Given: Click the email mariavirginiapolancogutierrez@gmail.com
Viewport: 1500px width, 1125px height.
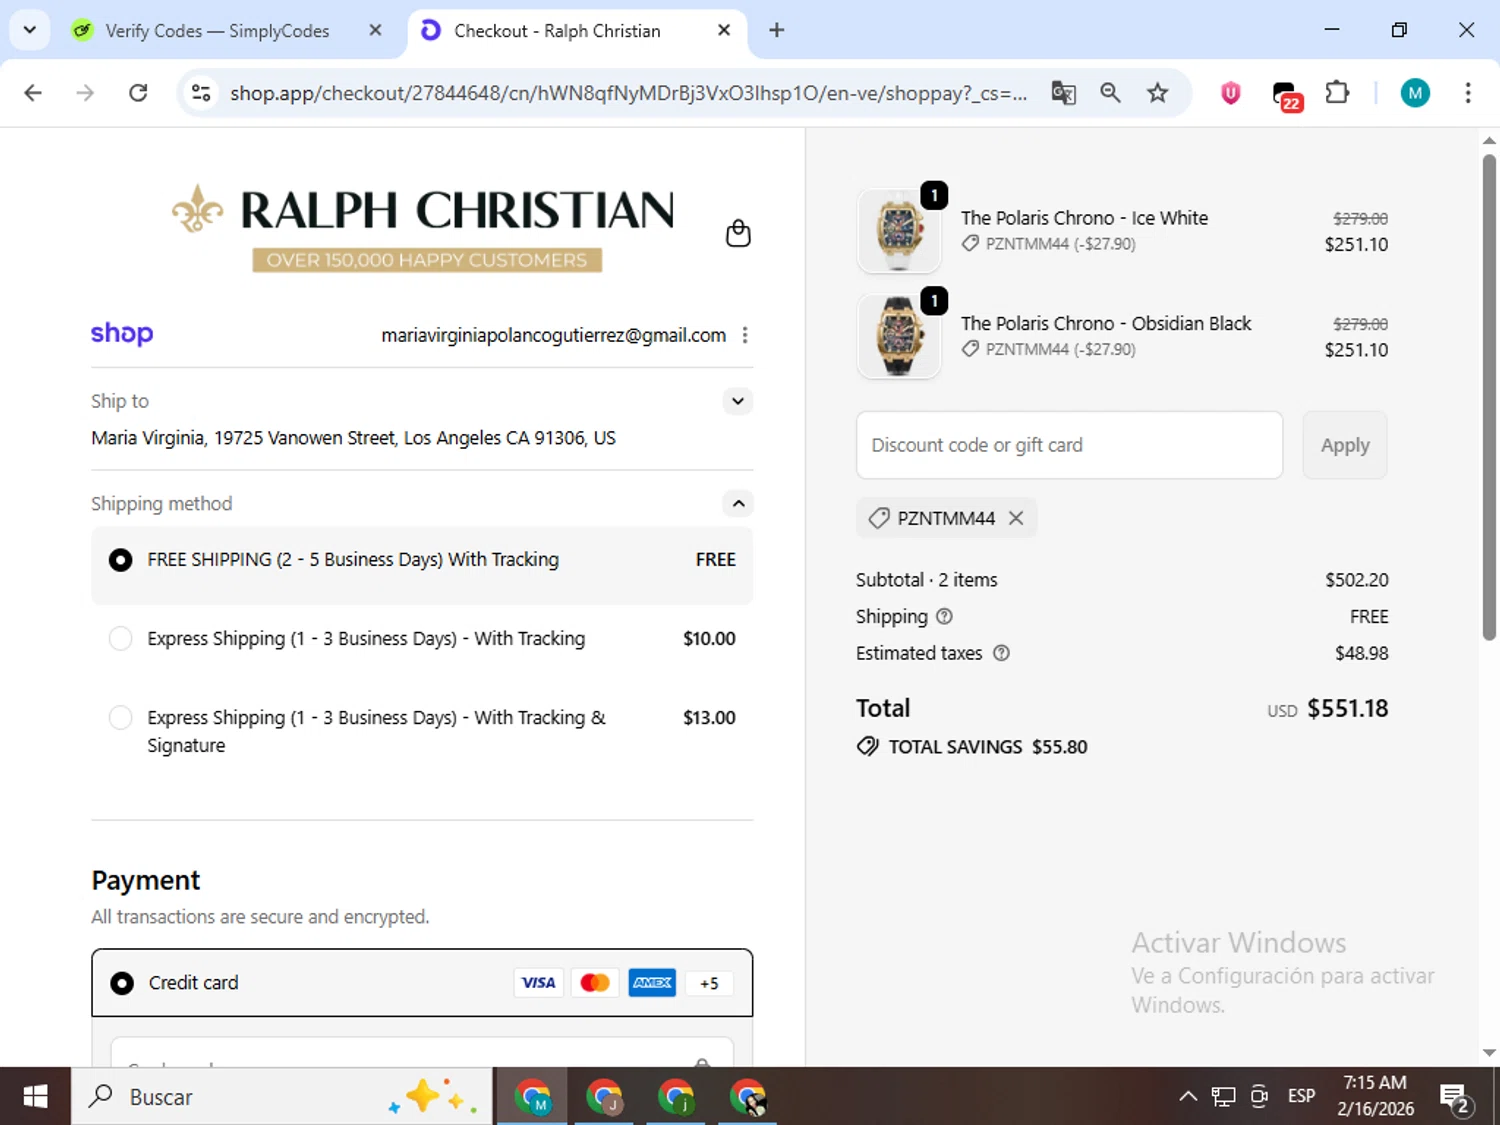Looking at the screenshot, I should tap(553, 335).
